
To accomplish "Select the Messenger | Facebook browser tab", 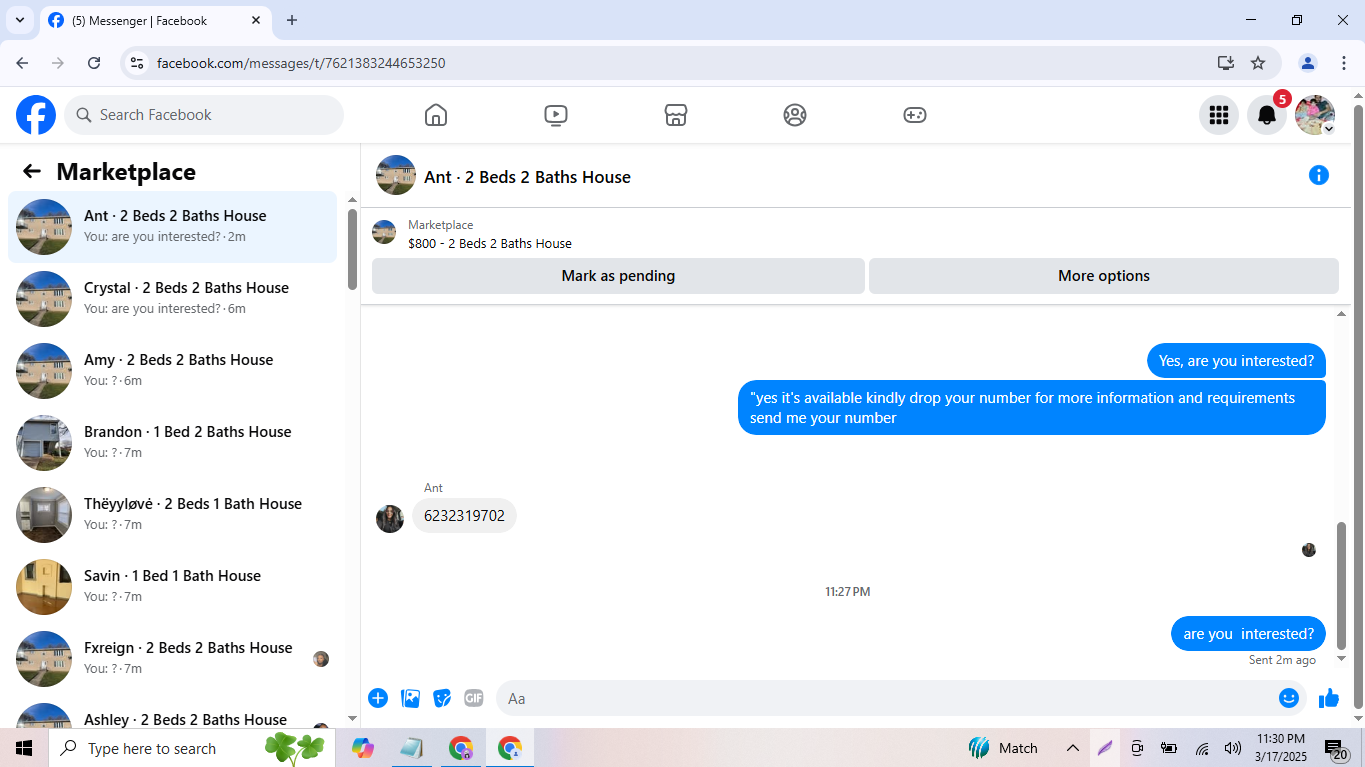I will tap(155, 20).
